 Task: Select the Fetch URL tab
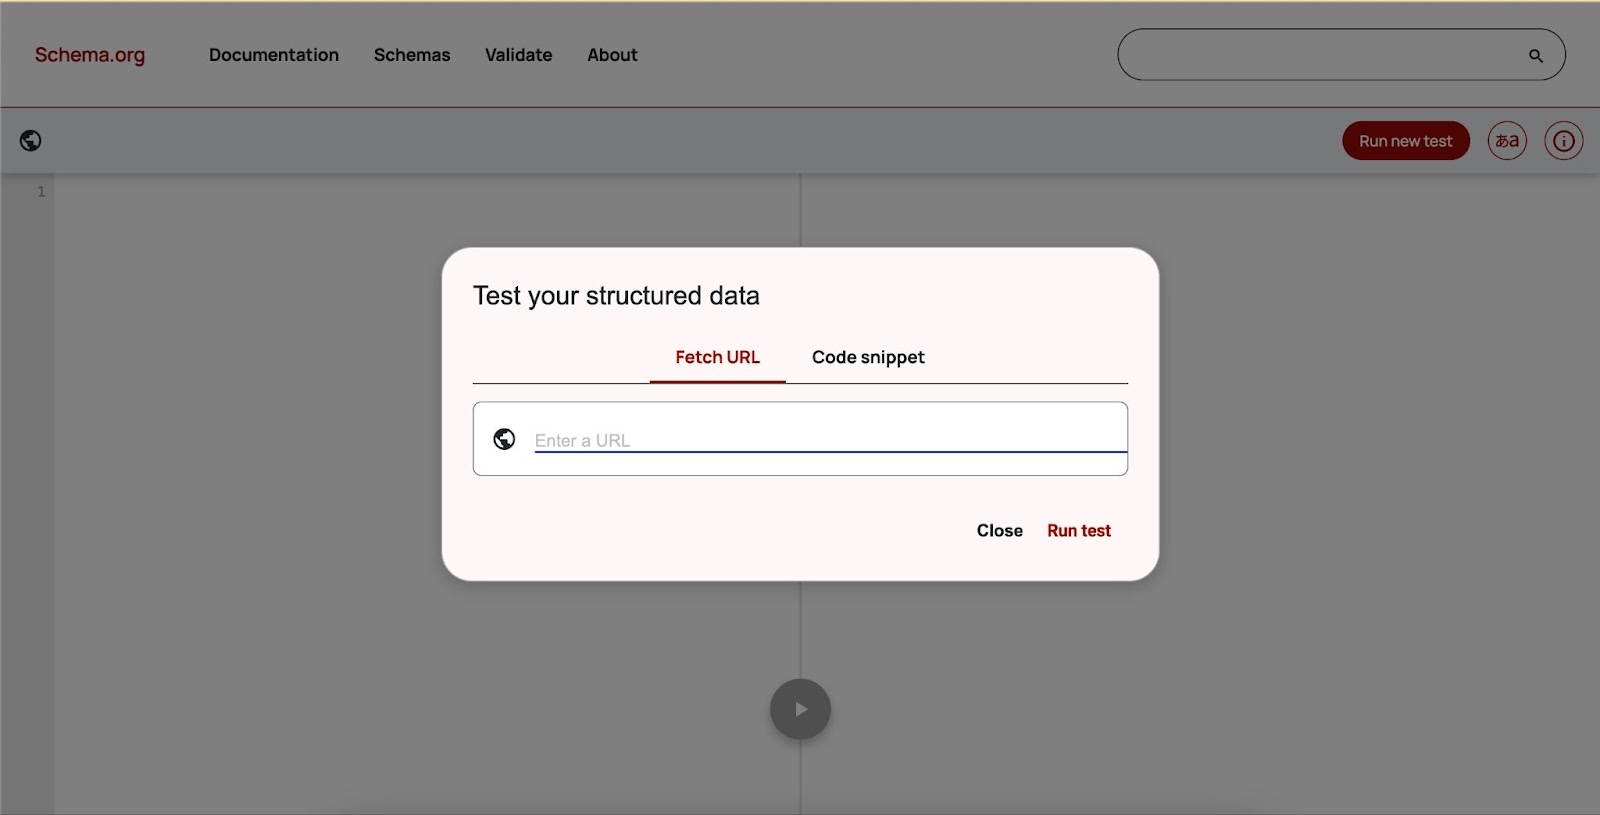click(x=718, y=357)
